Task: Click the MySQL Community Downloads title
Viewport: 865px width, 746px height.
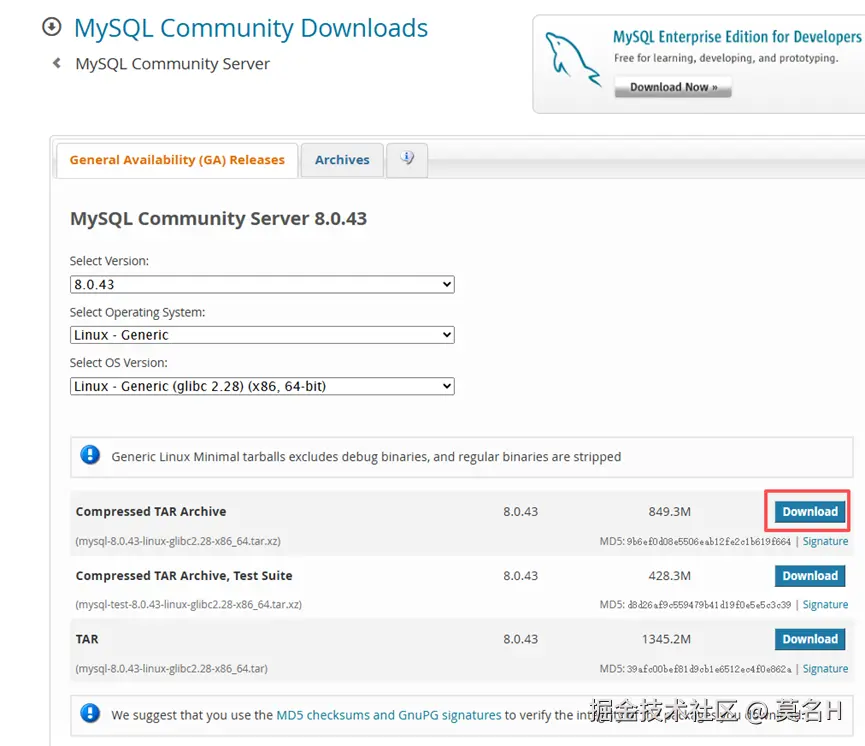Action: coord(251,28)
